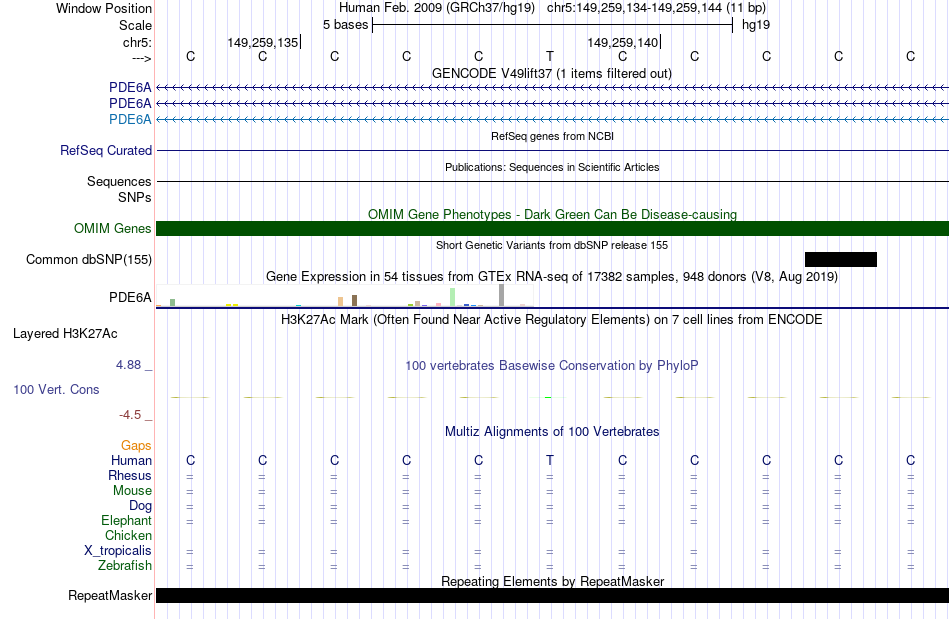
Task: Click 'Publications: Sequences in Scientific Articles' title
Action: 552,167
